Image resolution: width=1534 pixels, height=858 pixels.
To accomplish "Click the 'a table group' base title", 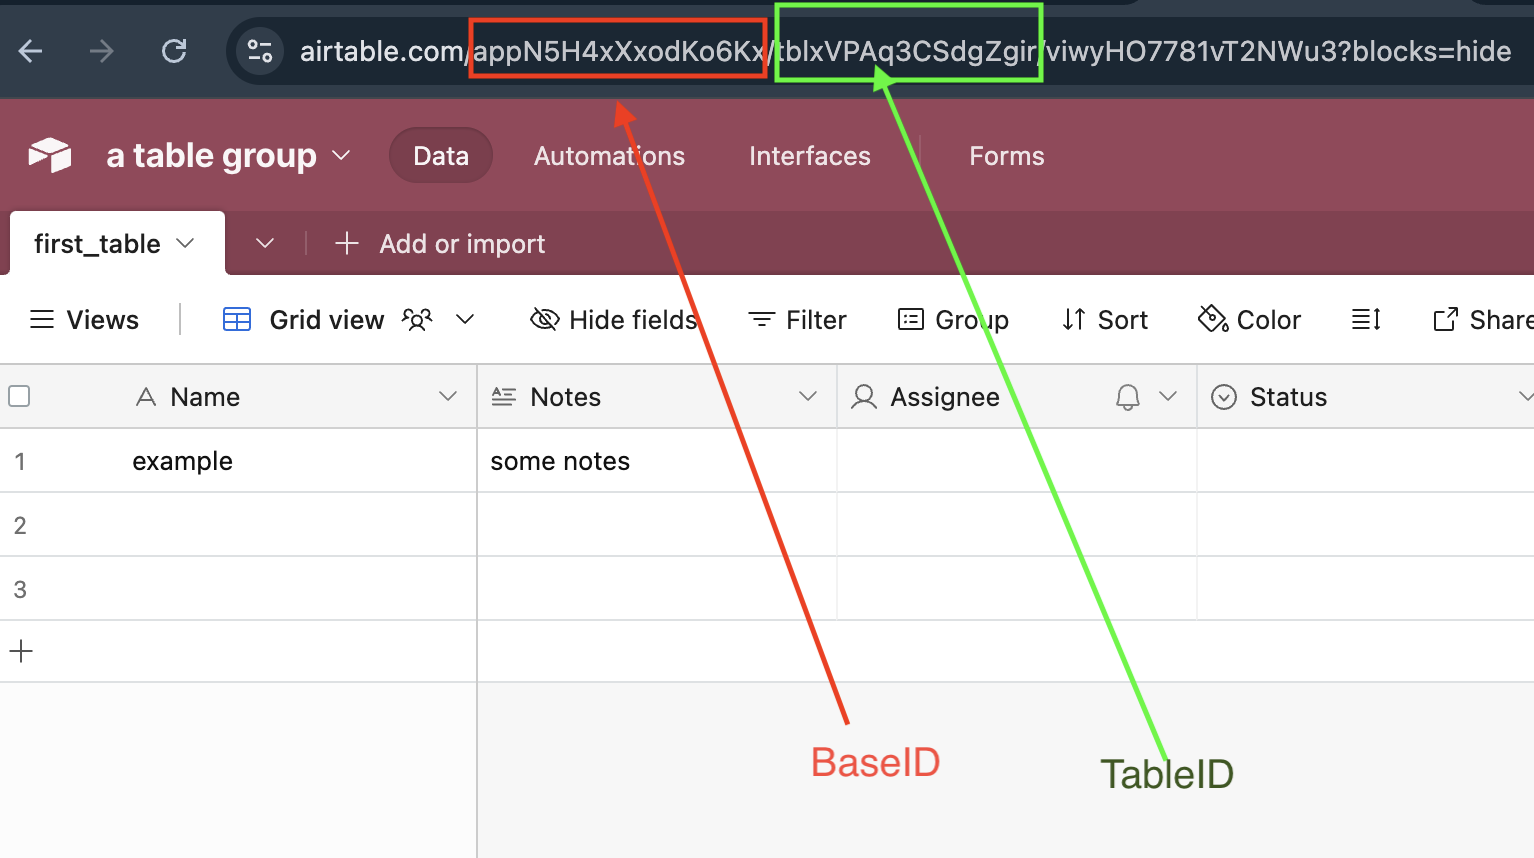I will (x=211, y=155).
